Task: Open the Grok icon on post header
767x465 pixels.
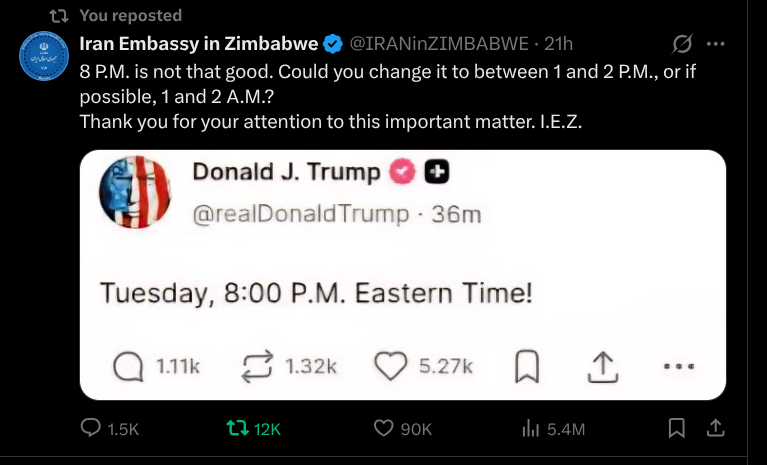Action: click(684, 44)
